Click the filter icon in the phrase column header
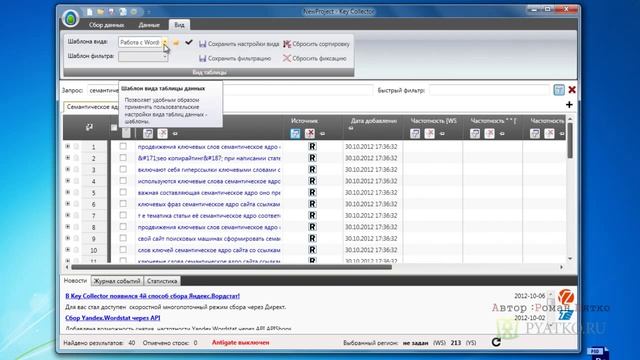Screen dimensions: 640x360 point(148,133)
